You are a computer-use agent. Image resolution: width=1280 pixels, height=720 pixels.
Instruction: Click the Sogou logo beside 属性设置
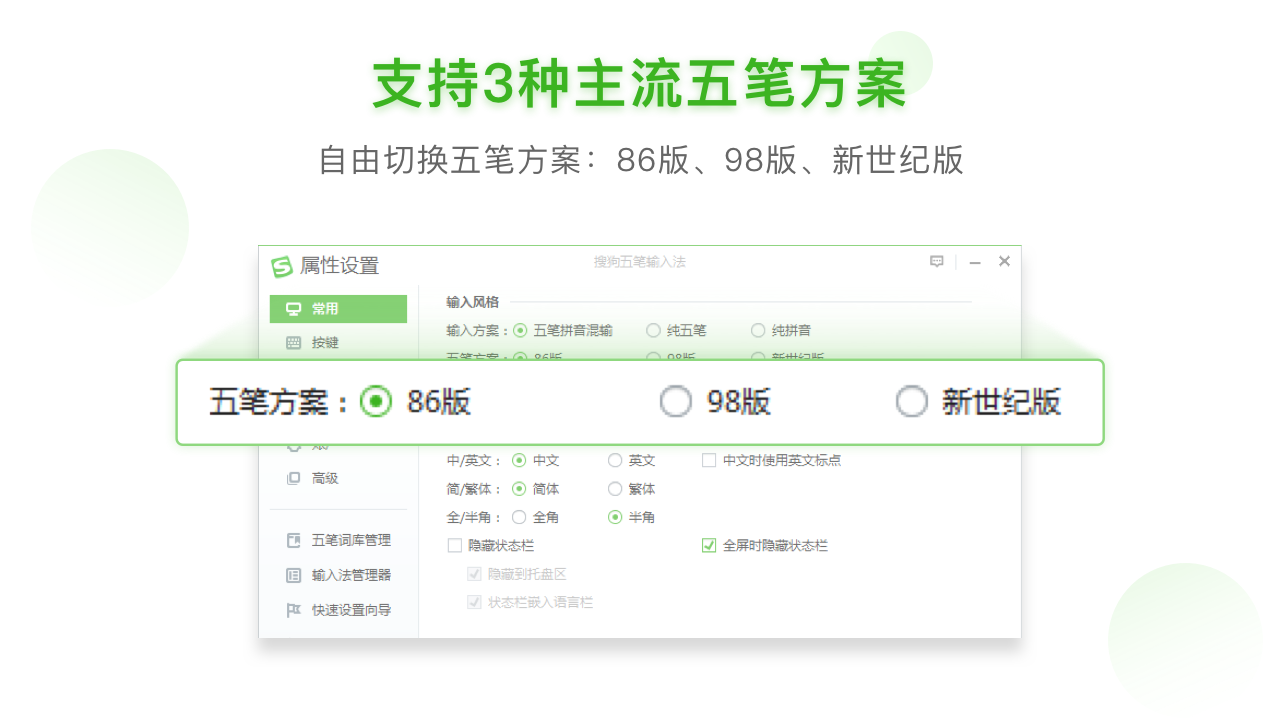tap(282, 267)
